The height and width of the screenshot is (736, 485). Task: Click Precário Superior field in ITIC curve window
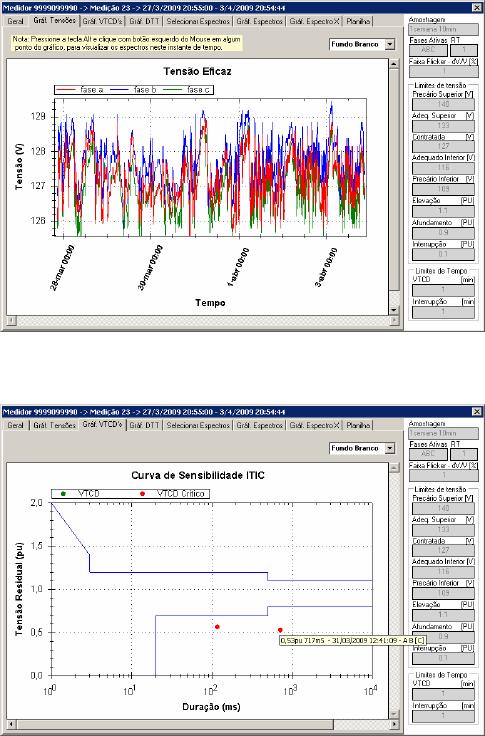tap(444, 508)
